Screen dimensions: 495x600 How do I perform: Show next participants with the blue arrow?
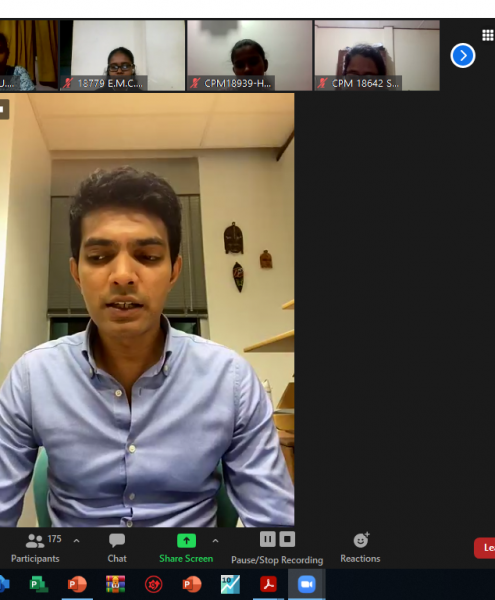463,55
